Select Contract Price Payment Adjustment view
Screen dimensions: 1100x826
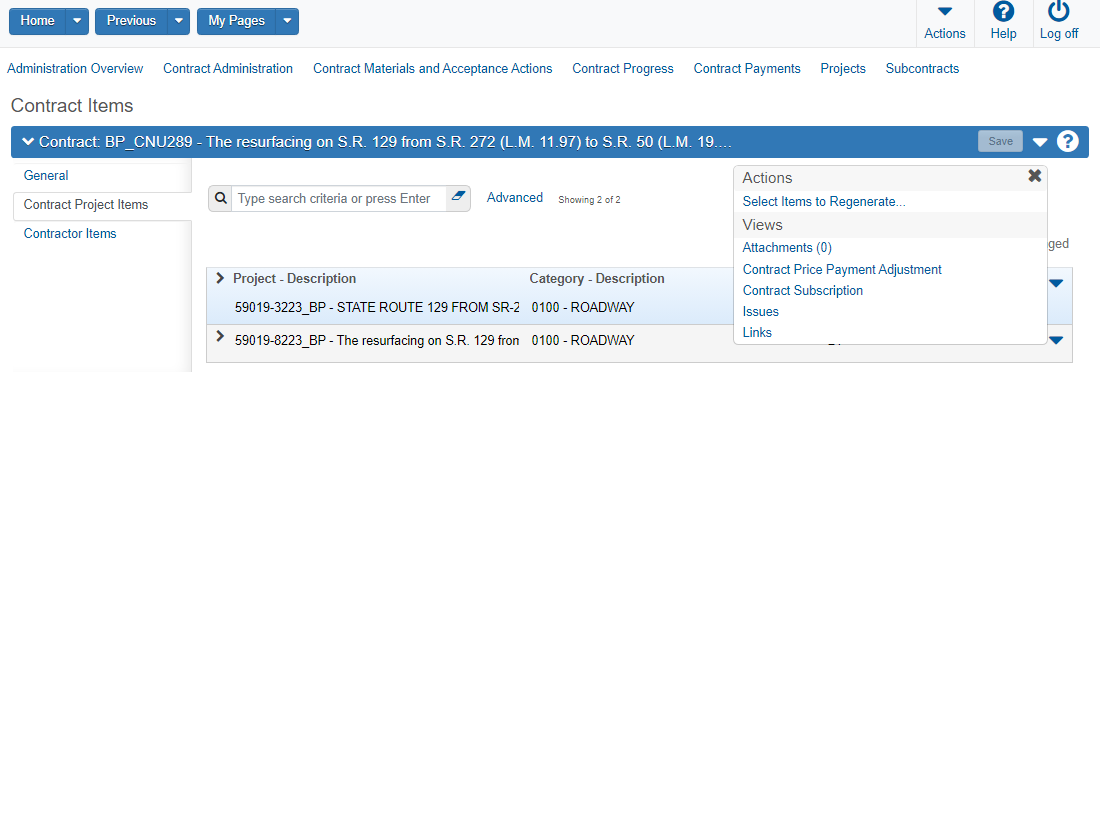click(x=842, y=269)
